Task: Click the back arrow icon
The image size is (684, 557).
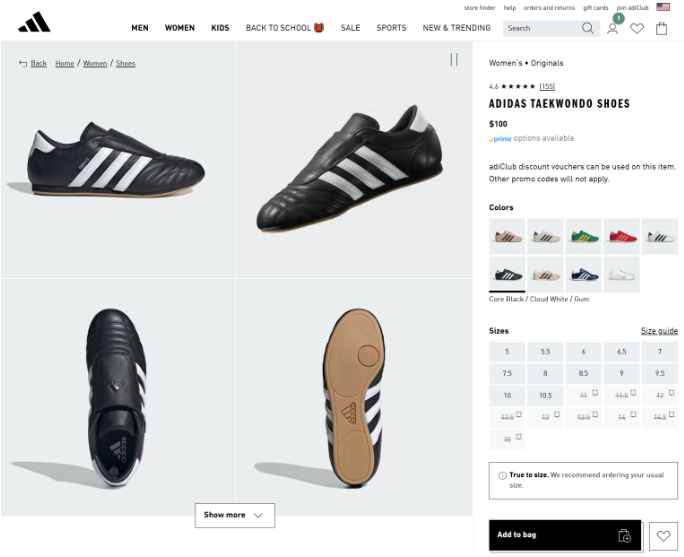Action: coord(23,64)
